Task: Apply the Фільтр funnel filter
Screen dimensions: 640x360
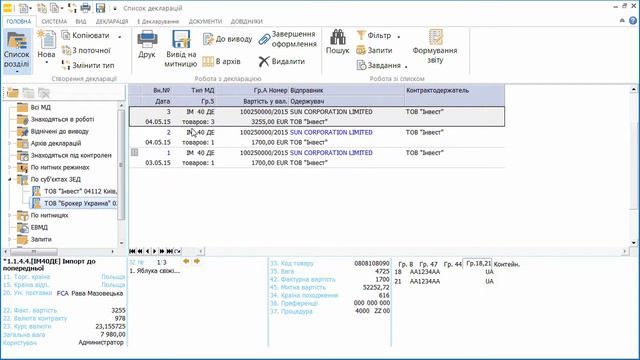Action: (x=374, y=36)
